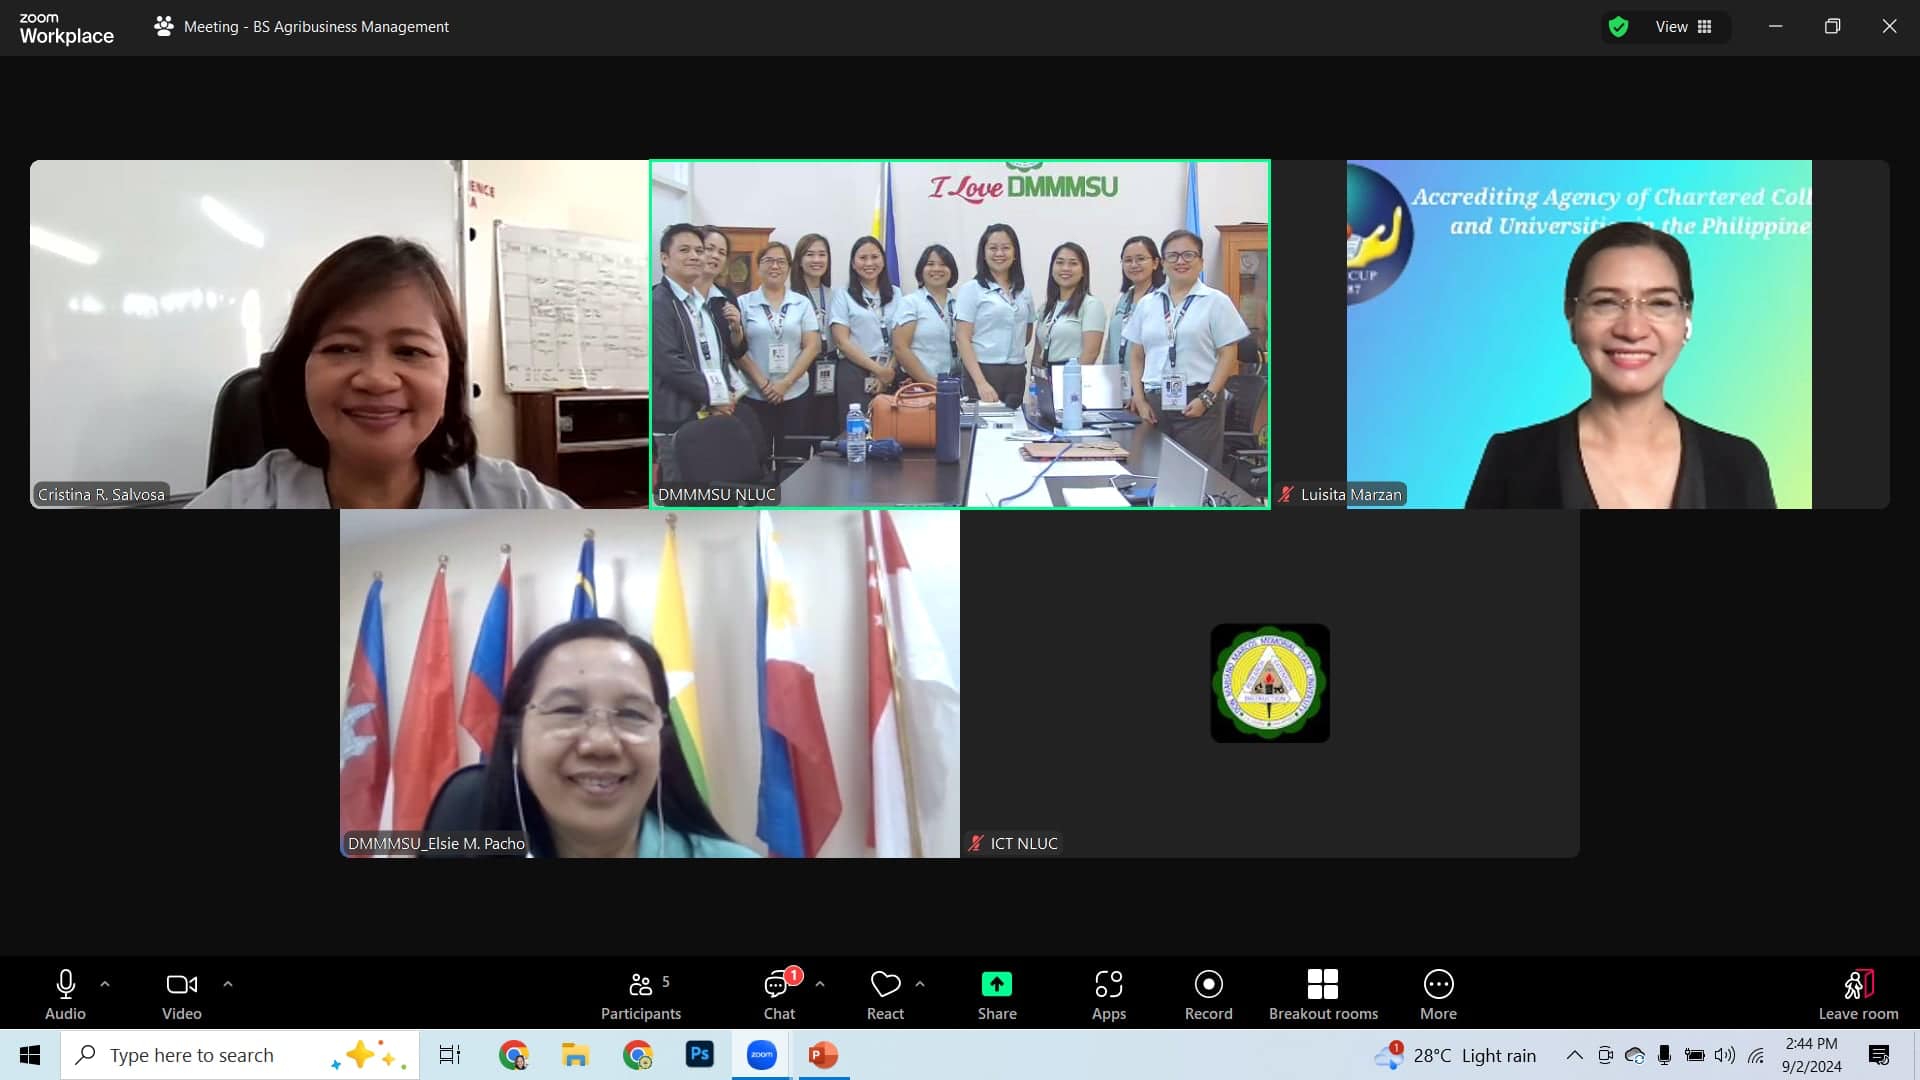Screen dimensions: 1920x1080
Task: Select Cristina R. Salvosa video tile
Action: point(339,334)
